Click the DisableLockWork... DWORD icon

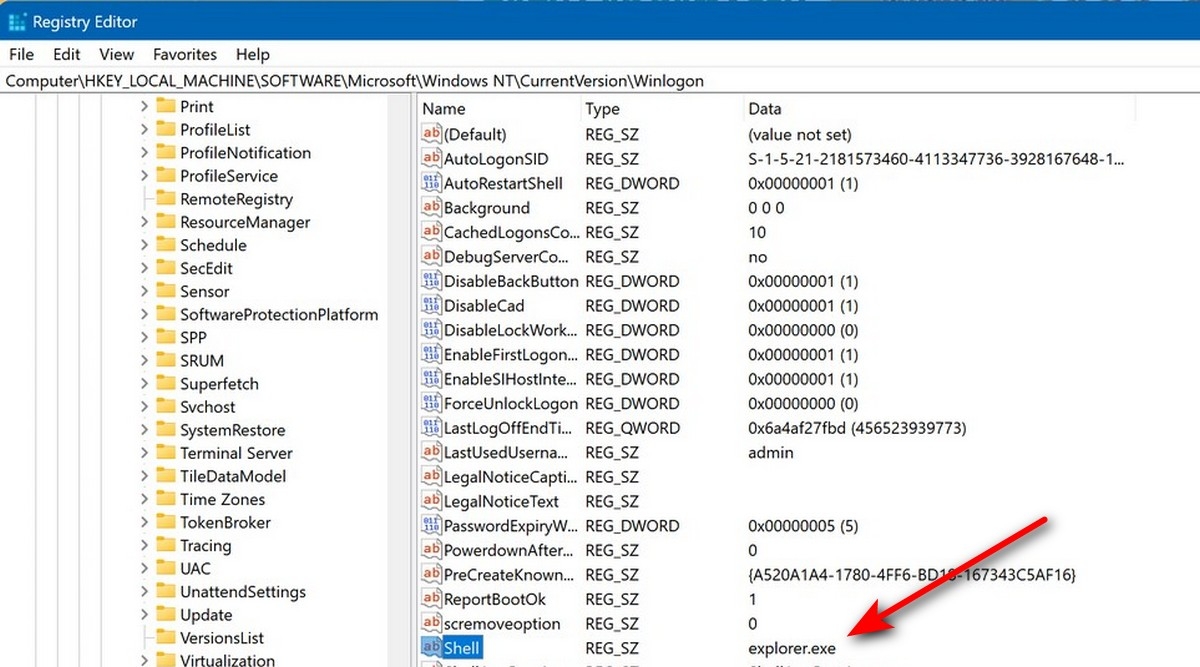click(x=432, y=330)
